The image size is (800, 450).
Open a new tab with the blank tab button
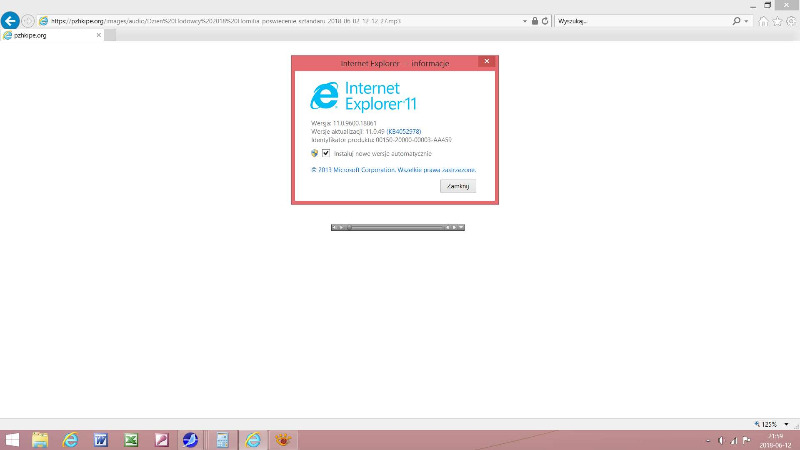click(x=110, y=35)
